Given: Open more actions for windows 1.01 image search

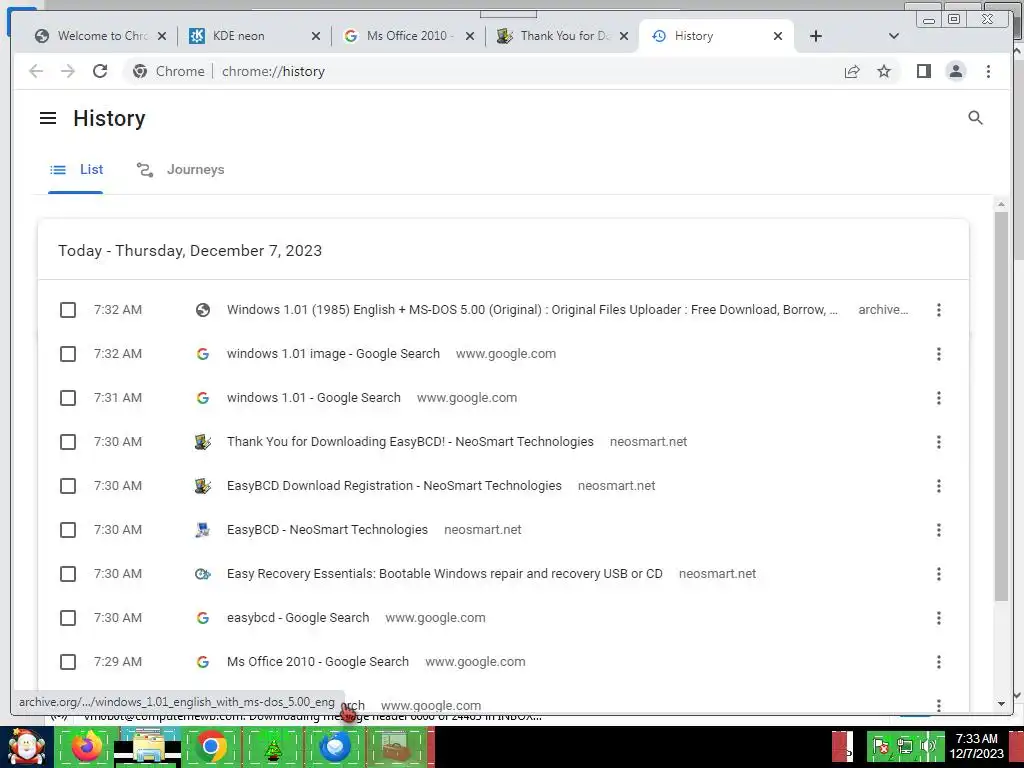Looking at the screenshot, I should 938,354.
